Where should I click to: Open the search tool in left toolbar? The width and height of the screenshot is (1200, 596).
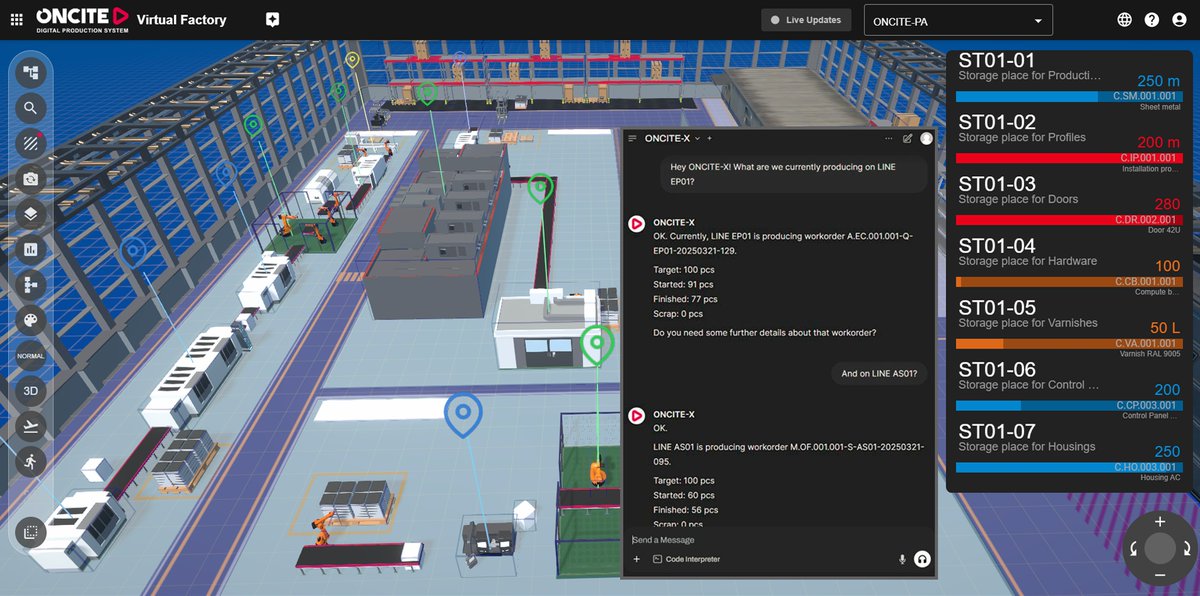[x=31, y=108]
